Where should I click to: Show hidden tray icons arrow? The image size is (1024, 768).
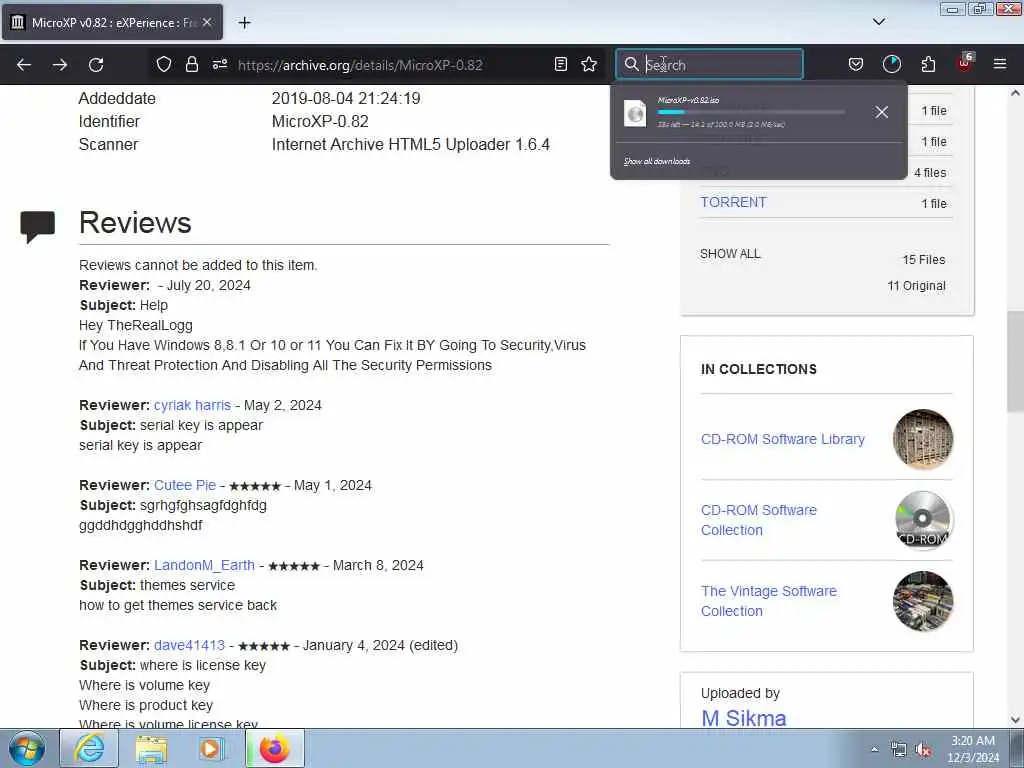coord(874,749)
